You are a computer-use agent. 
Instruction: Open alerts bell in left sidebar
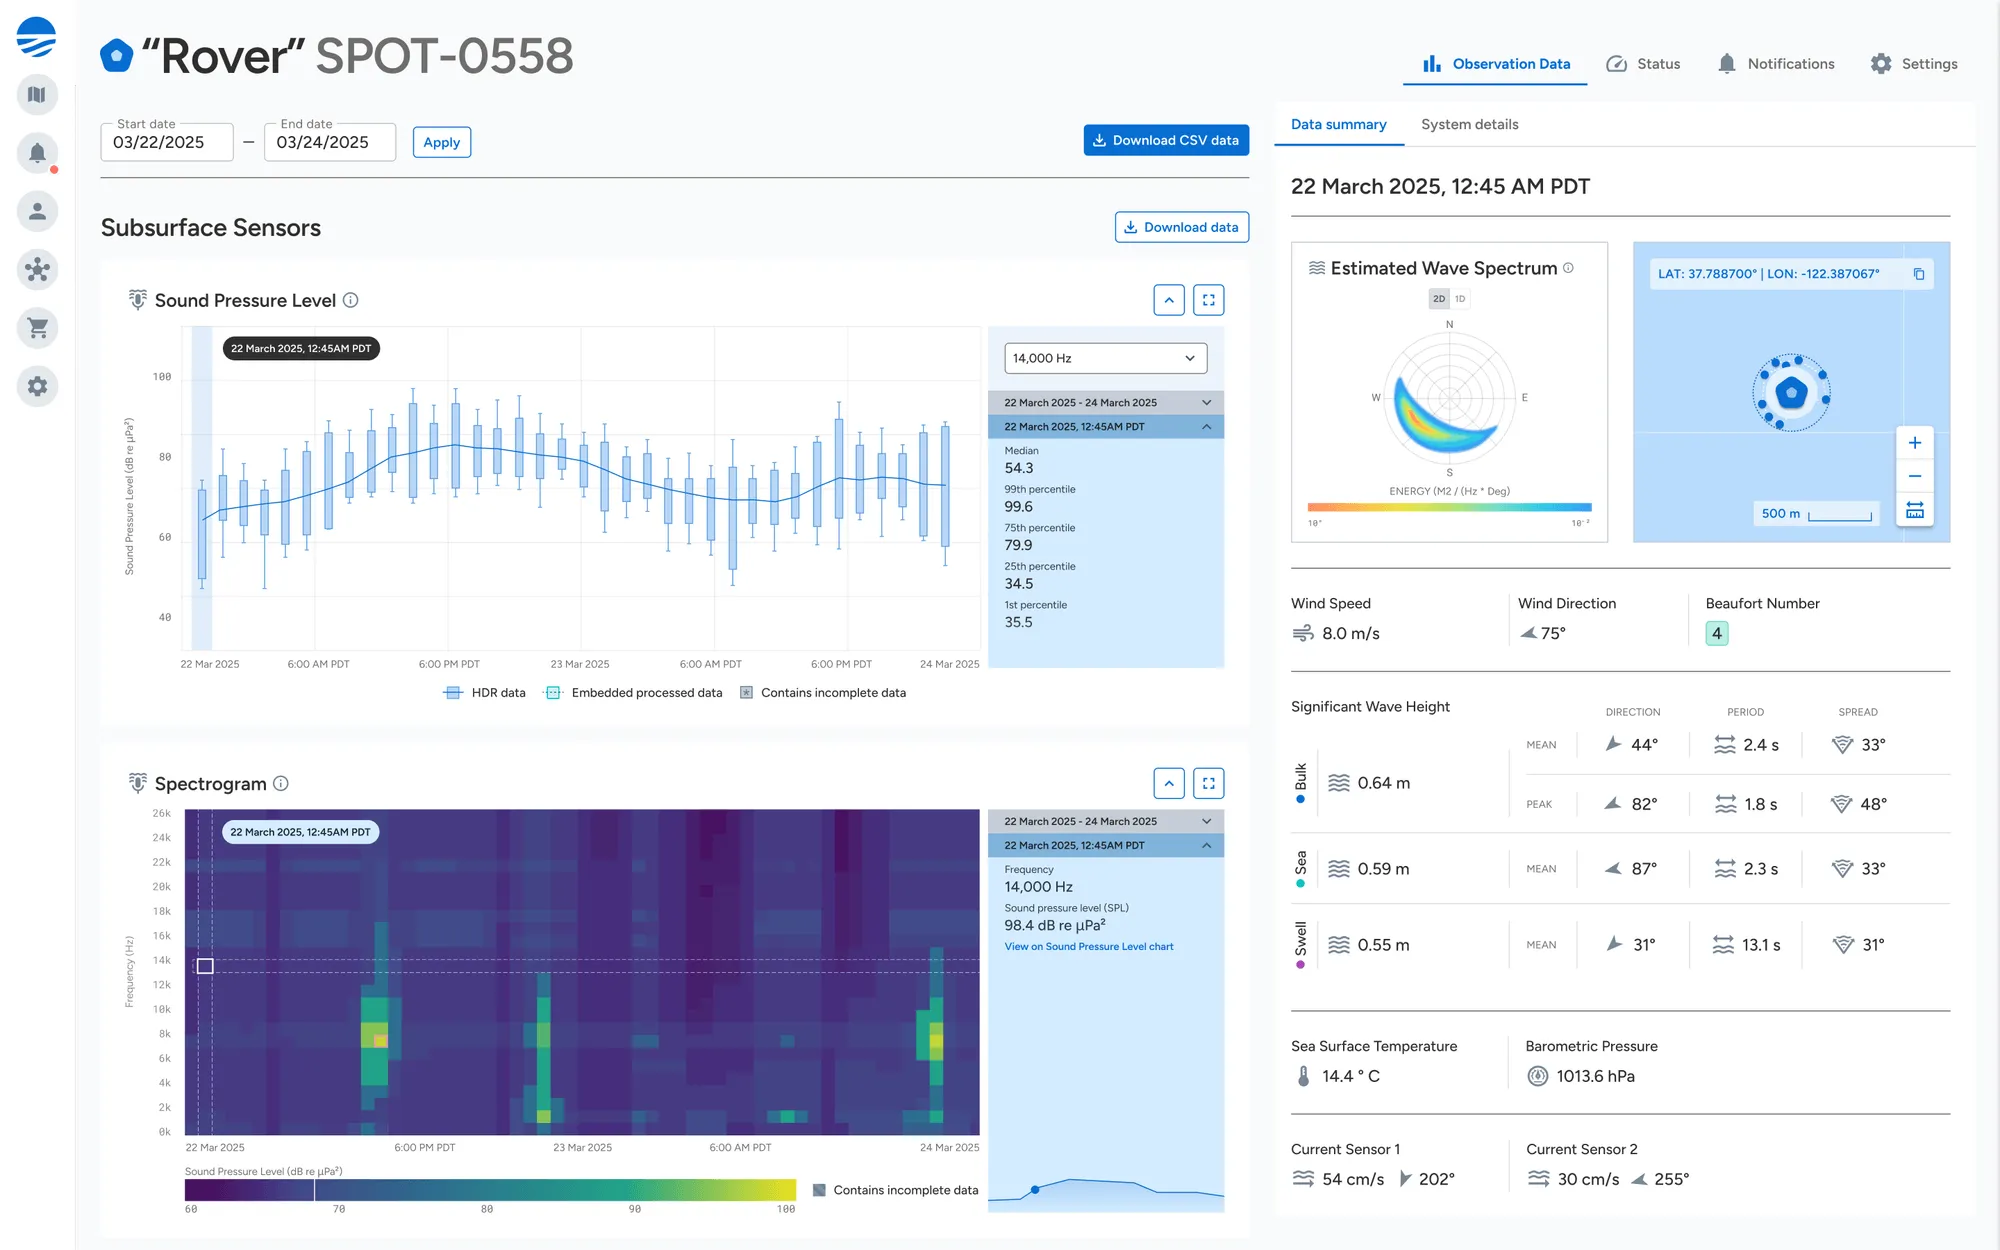(37, 153)
